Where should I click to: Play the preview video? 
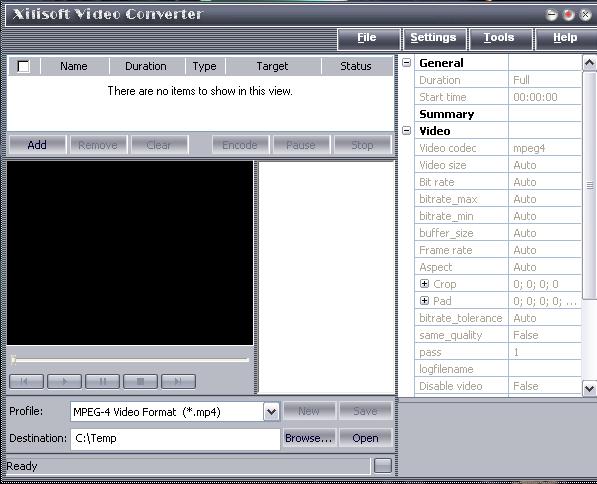[64, 381]
